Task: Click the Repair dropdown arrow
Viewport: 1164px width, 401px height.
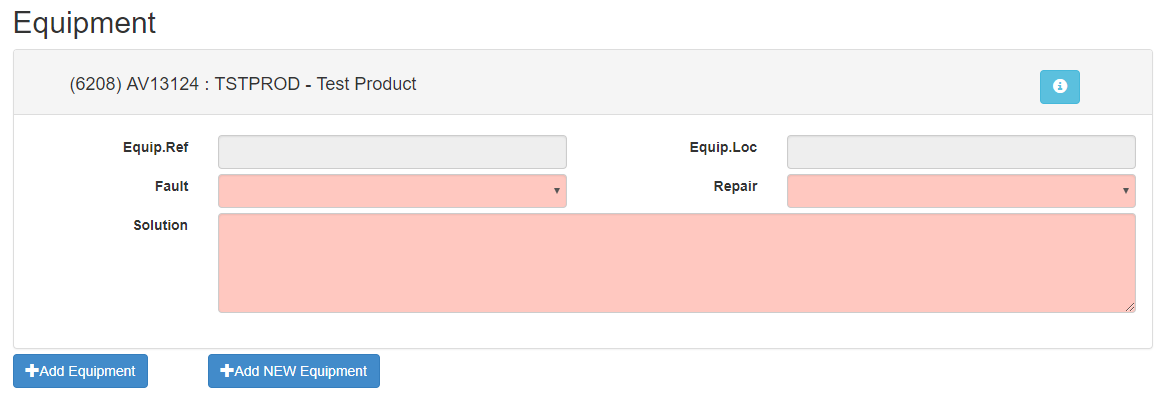Action: (1125, 191)
